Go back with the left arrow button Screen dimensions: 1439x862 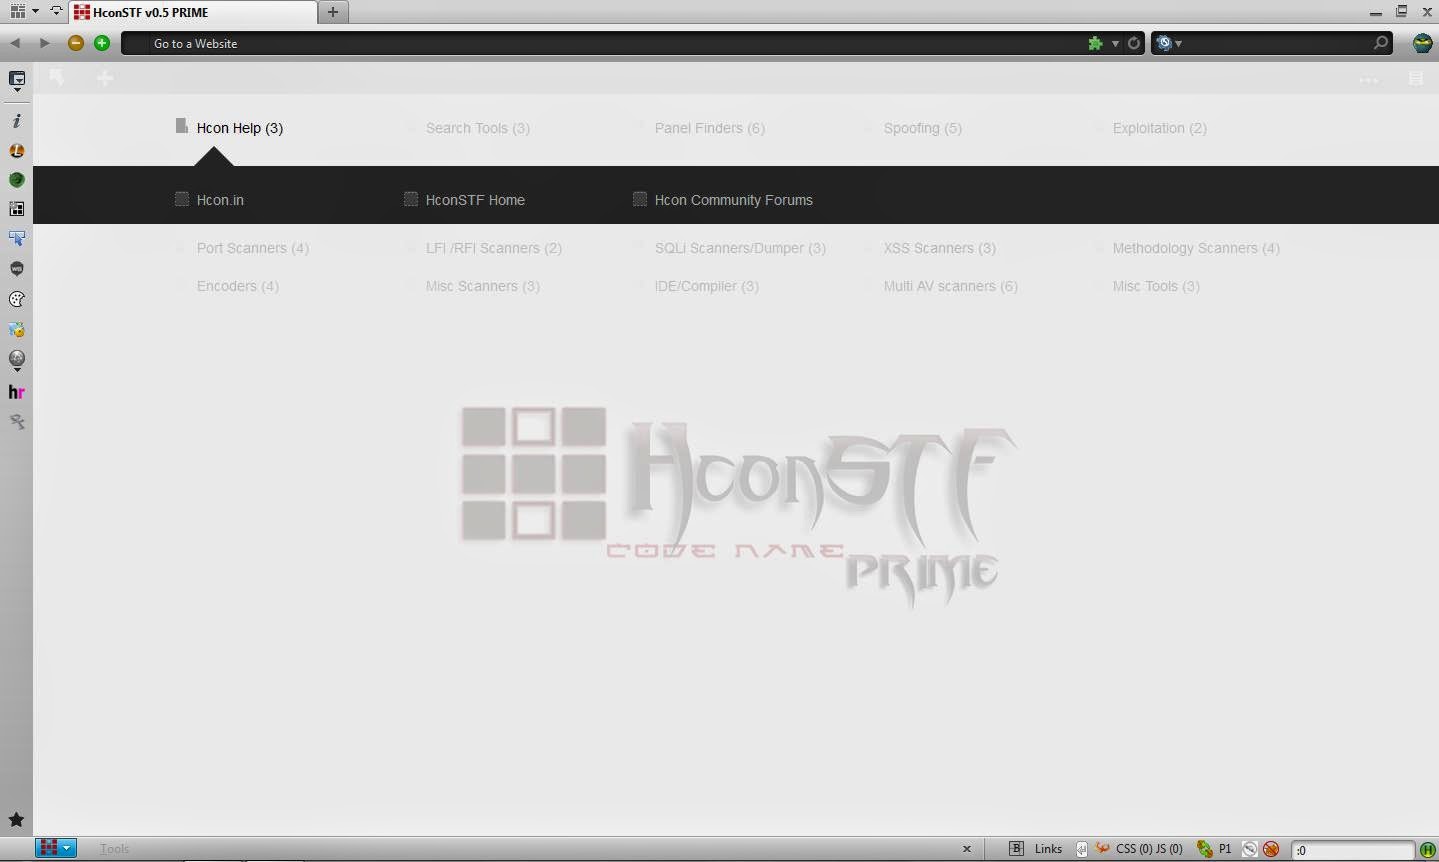(x=15, y=43)
